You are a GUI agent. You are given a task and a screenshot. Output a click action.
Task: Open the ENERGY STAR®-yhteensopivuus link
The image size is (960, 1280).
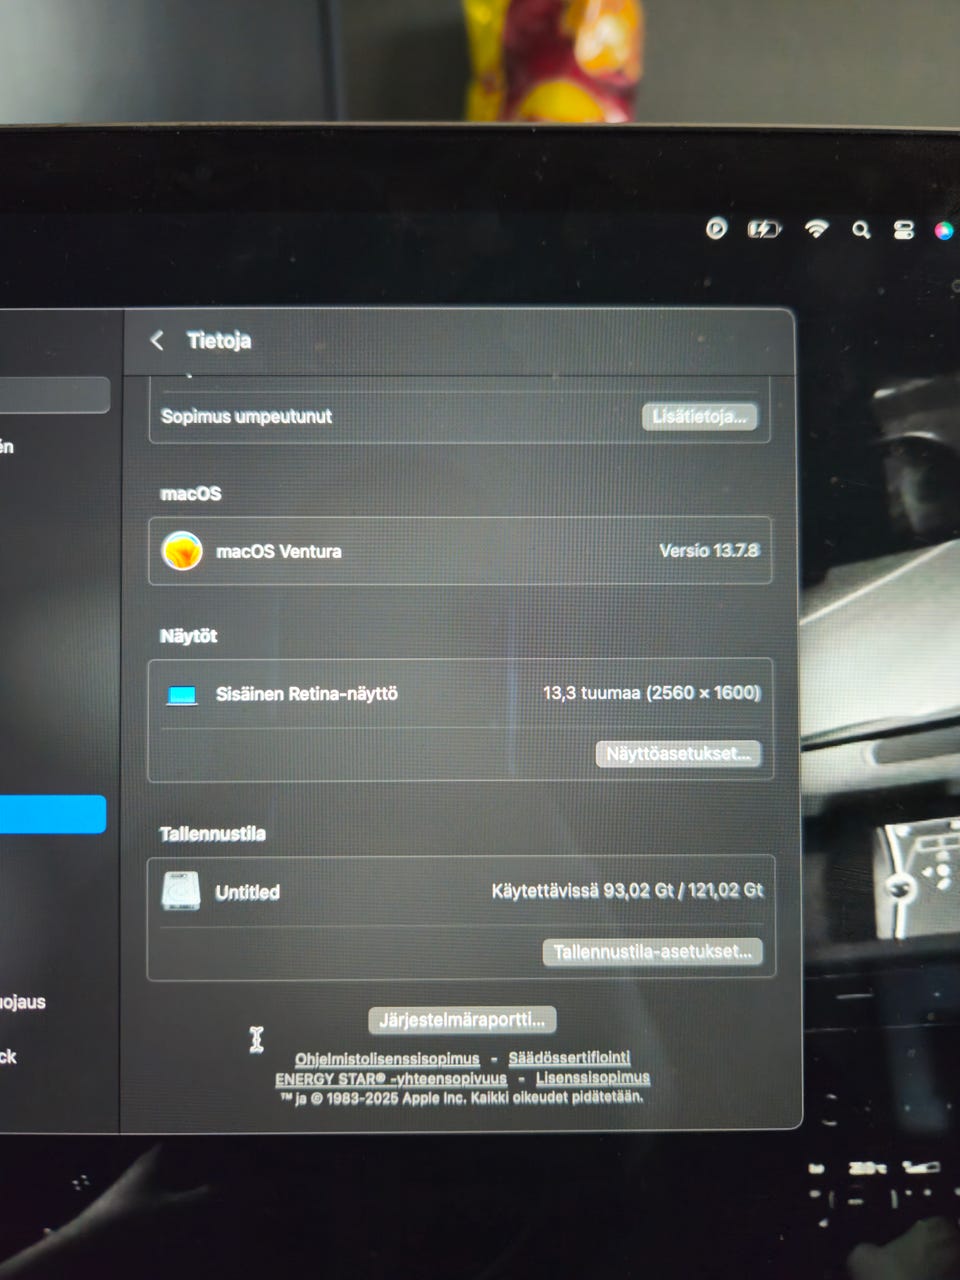tap(391, 1079)
